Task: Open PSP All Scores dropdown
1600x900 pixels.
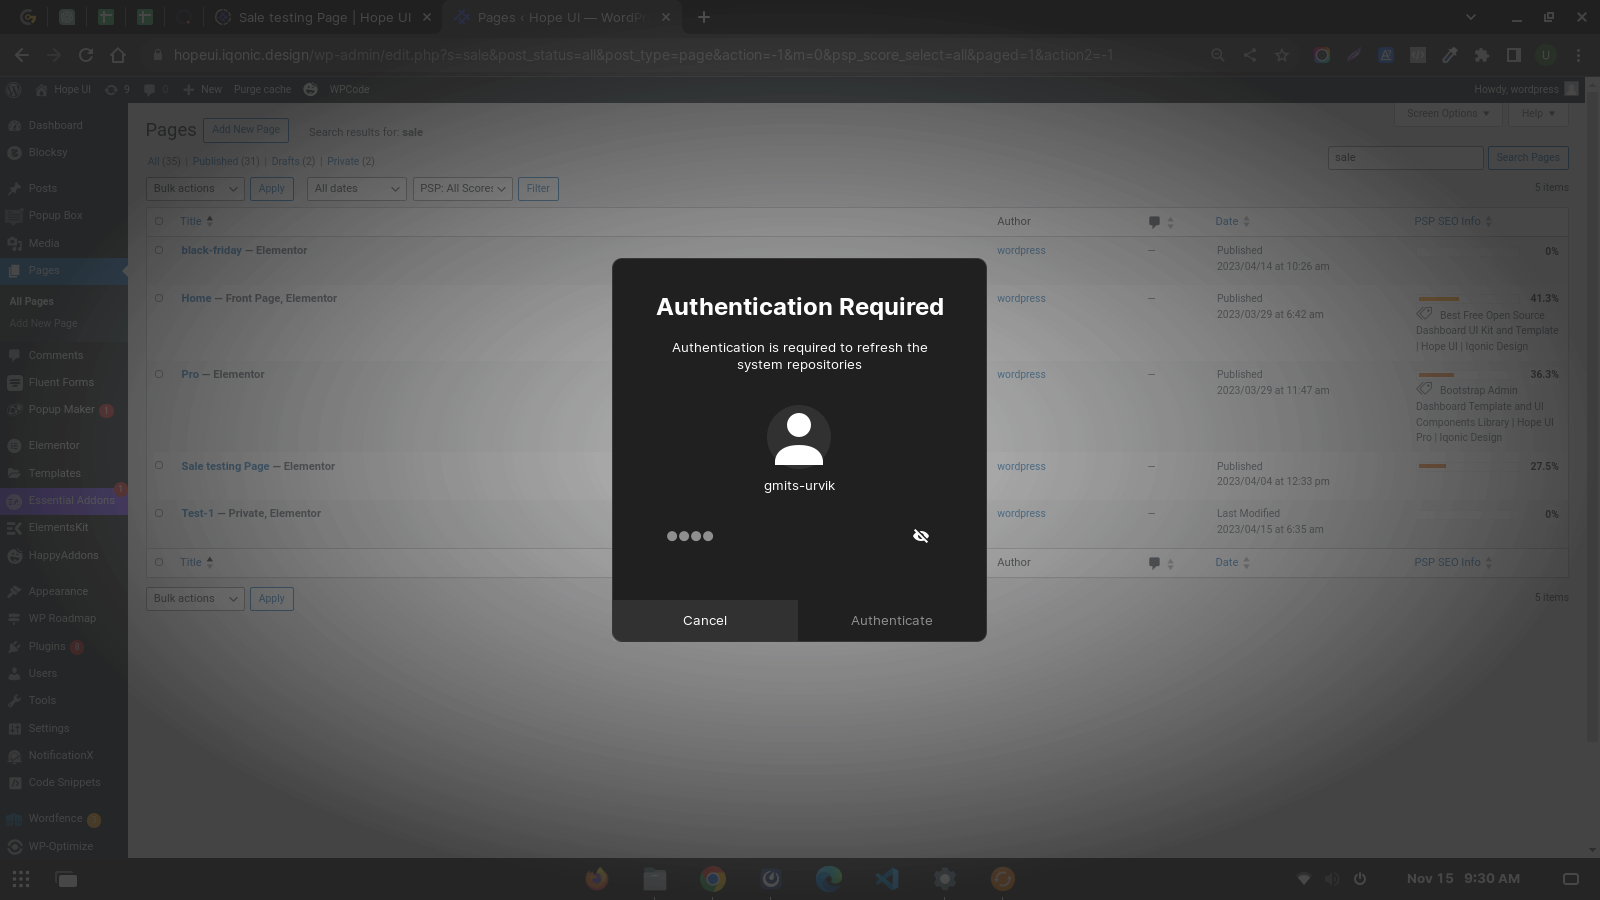Action: (463, 188)
